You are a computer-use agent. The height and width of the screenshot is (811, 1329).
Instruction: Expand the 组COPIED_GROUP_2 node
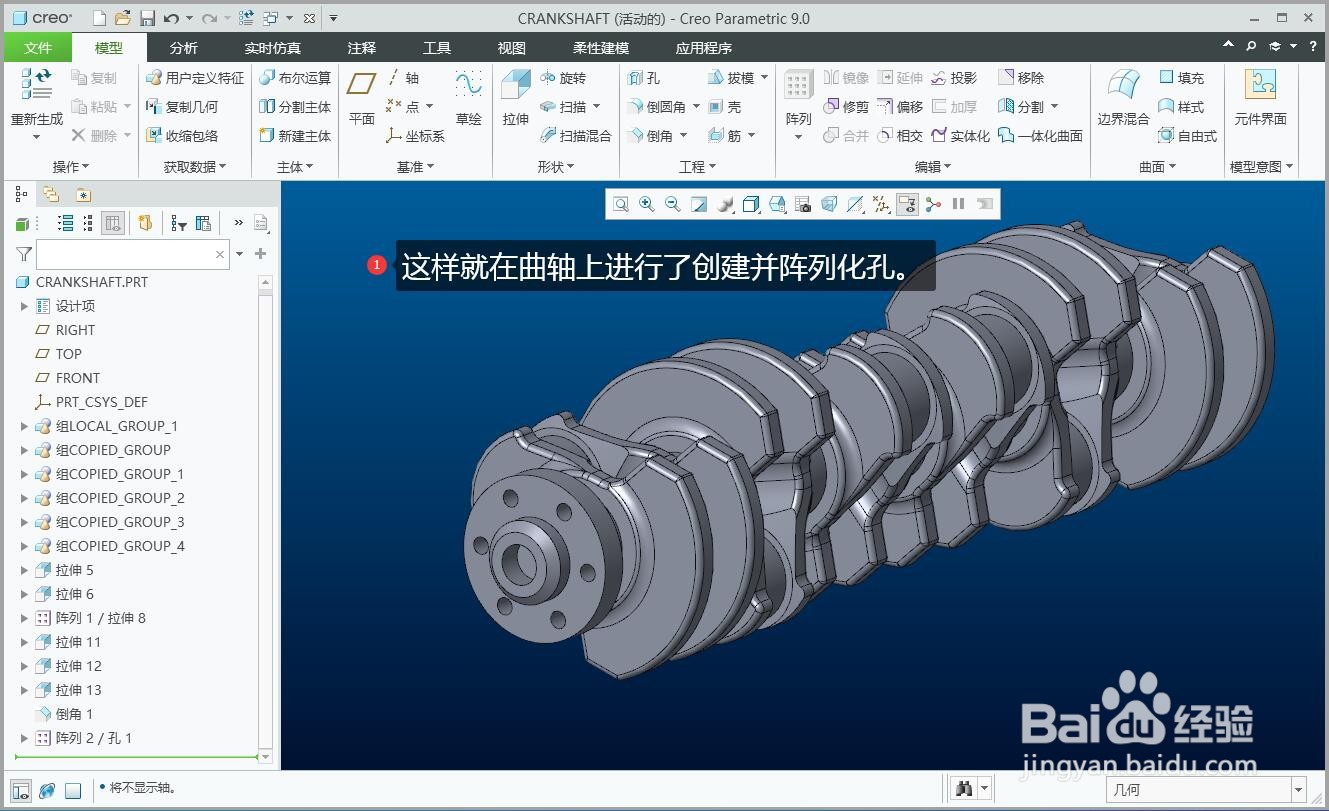coord(24,498)
